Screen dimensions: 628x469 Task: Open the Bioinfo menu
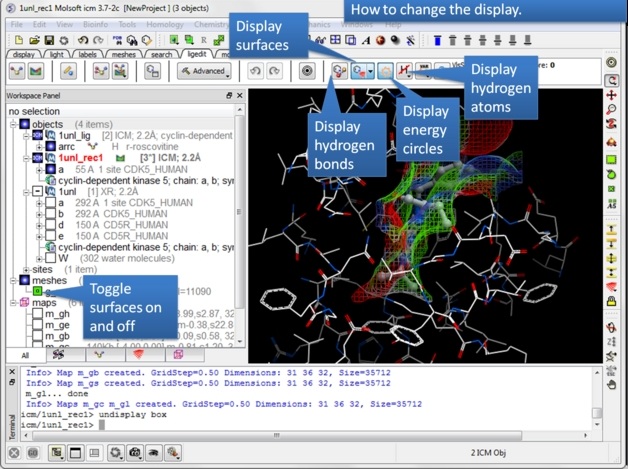(95, 24)
